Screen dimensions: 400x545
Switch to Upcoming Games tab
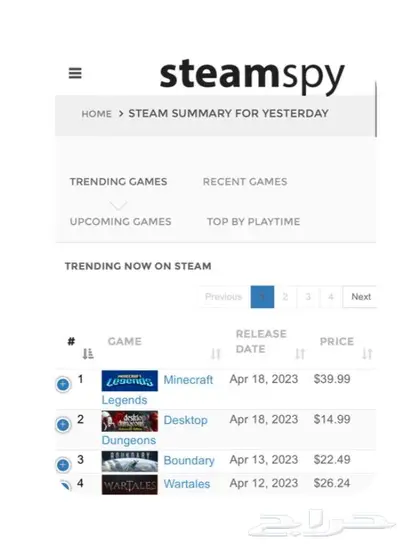click(x=121, y=222)
